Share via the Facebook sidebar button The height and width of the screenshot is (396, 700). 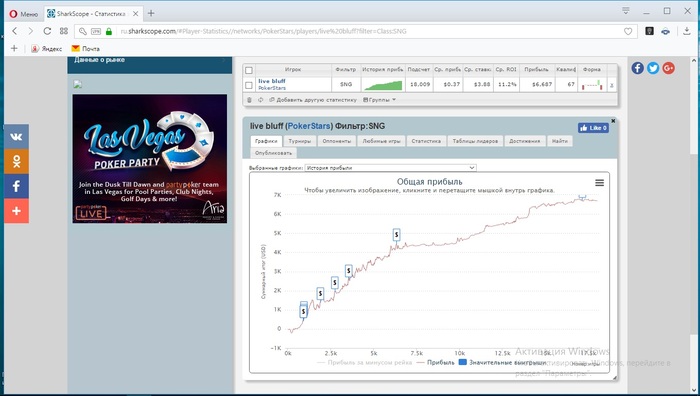click(17, 186)
